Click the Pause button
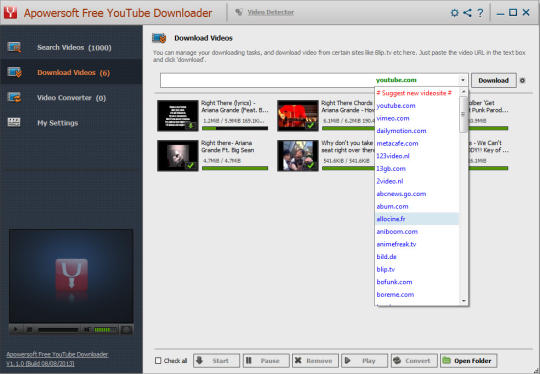540x374 pixels. point(266,361)
